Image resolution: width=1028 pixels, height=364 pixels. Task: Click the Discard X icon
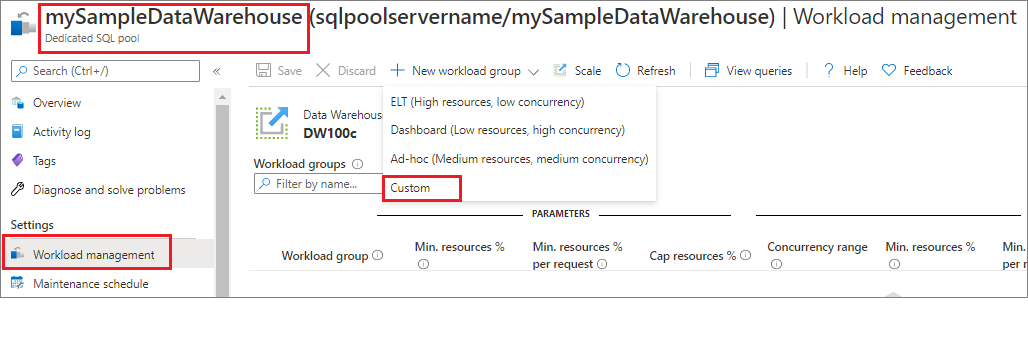(323, 71)
